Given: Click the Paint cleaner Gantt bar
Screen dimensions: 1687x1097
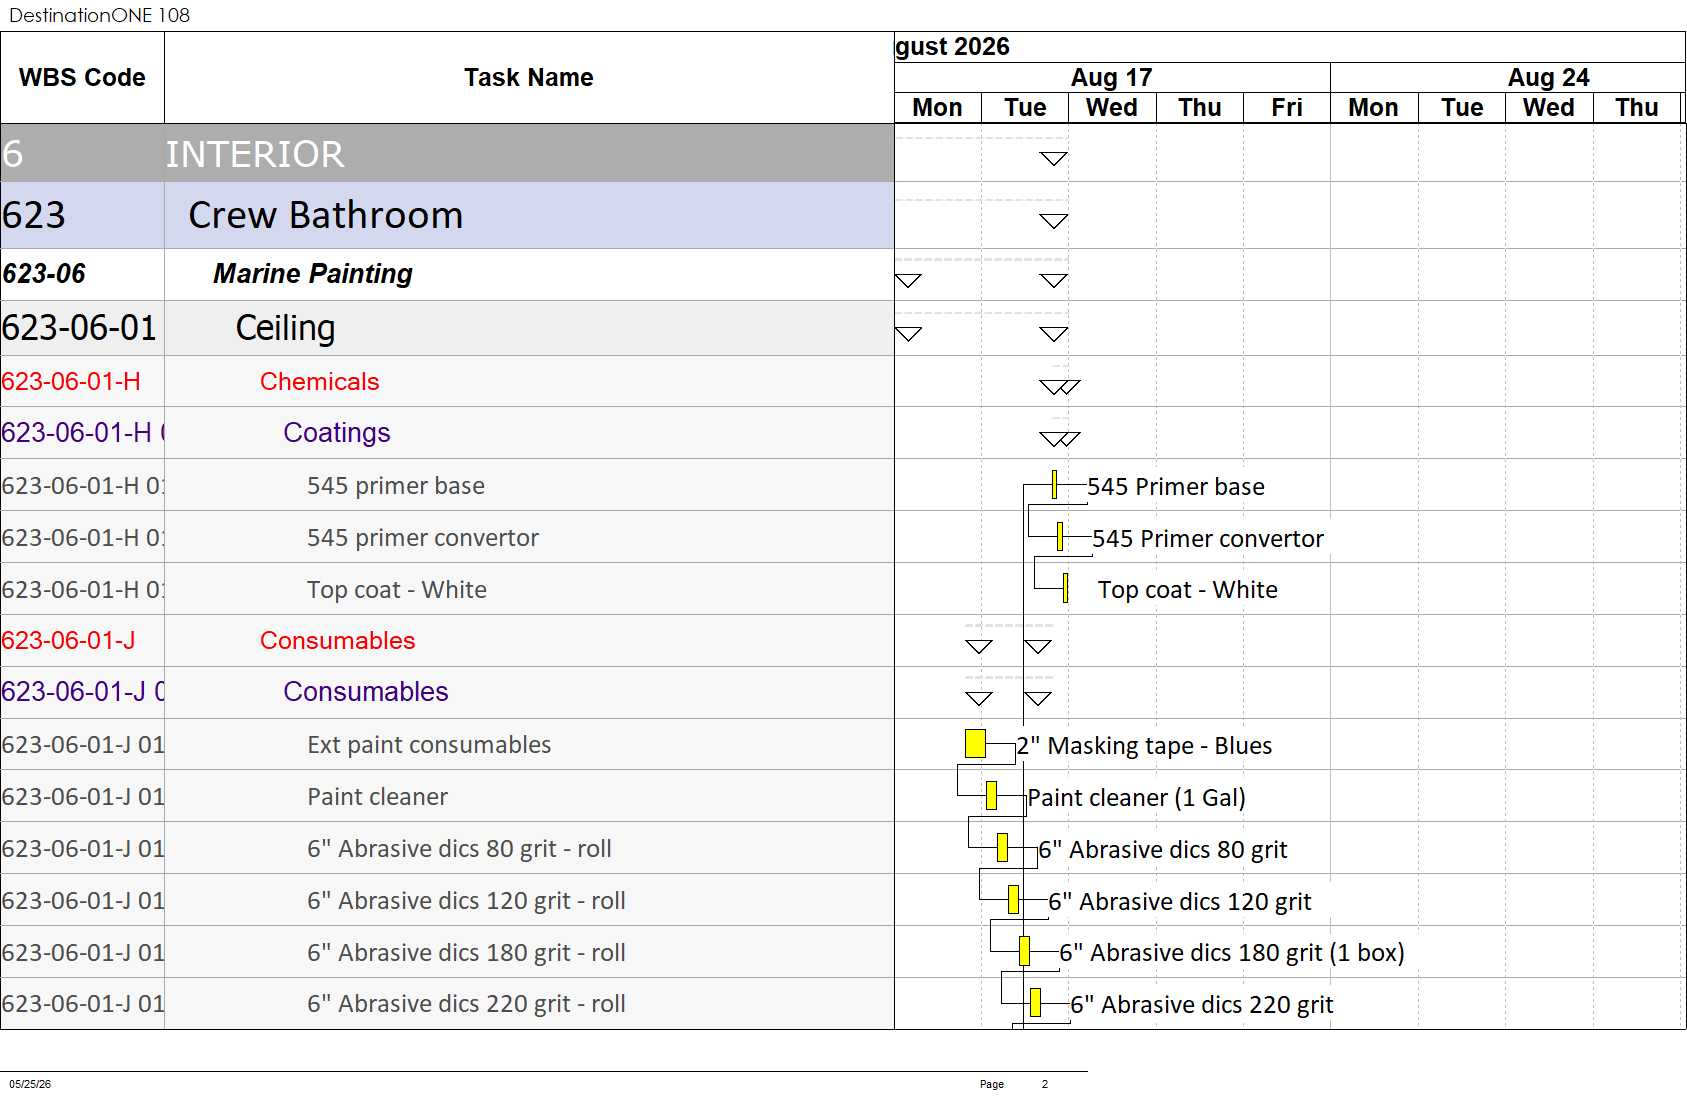Looking at the screenshot, I should tap(991, 795).
